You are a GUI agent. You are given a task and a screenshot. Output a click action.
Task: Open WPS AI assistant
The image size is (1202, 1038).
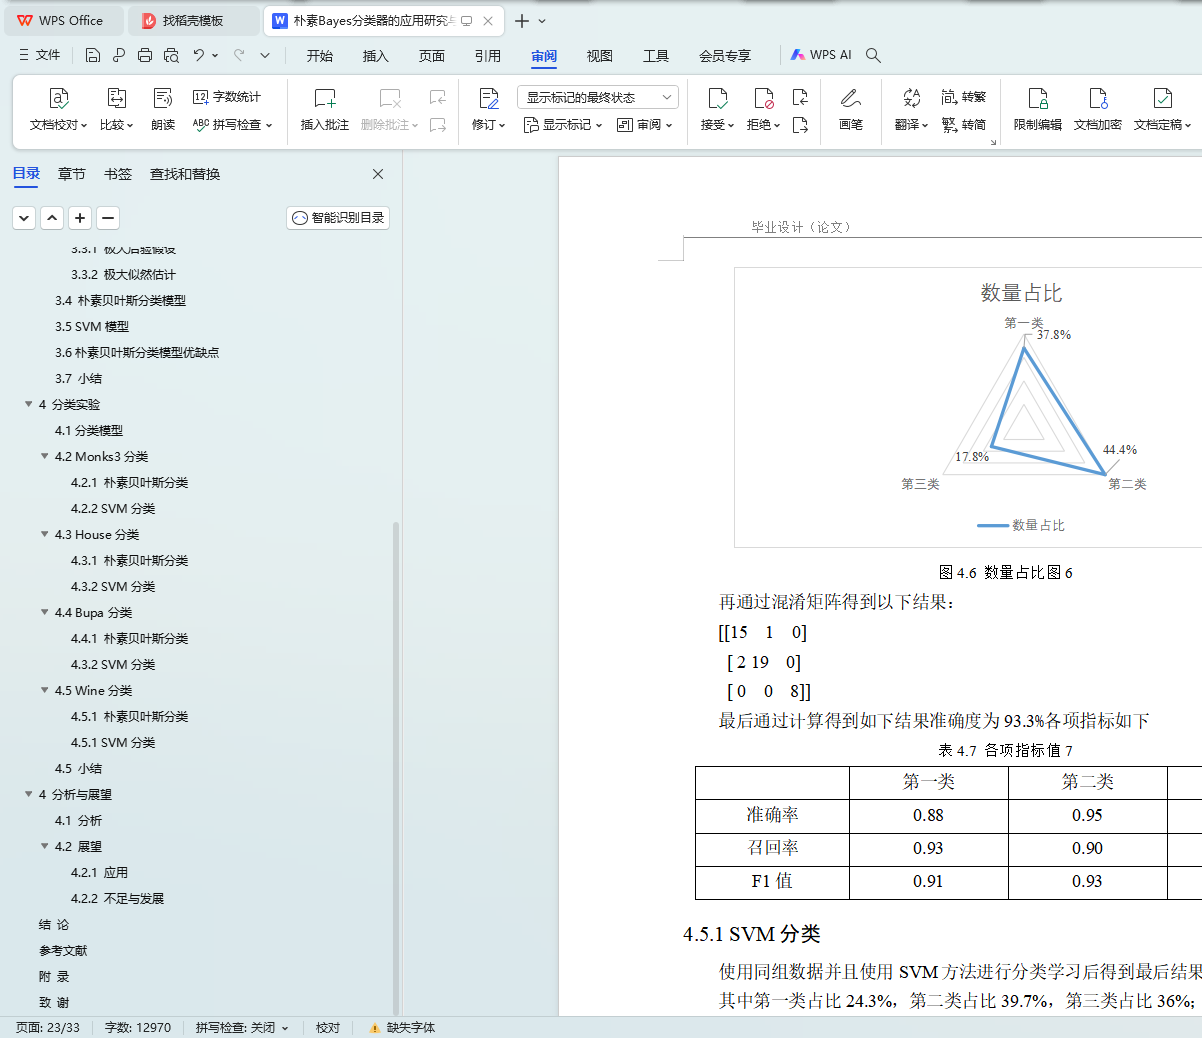tap(821, 55)
